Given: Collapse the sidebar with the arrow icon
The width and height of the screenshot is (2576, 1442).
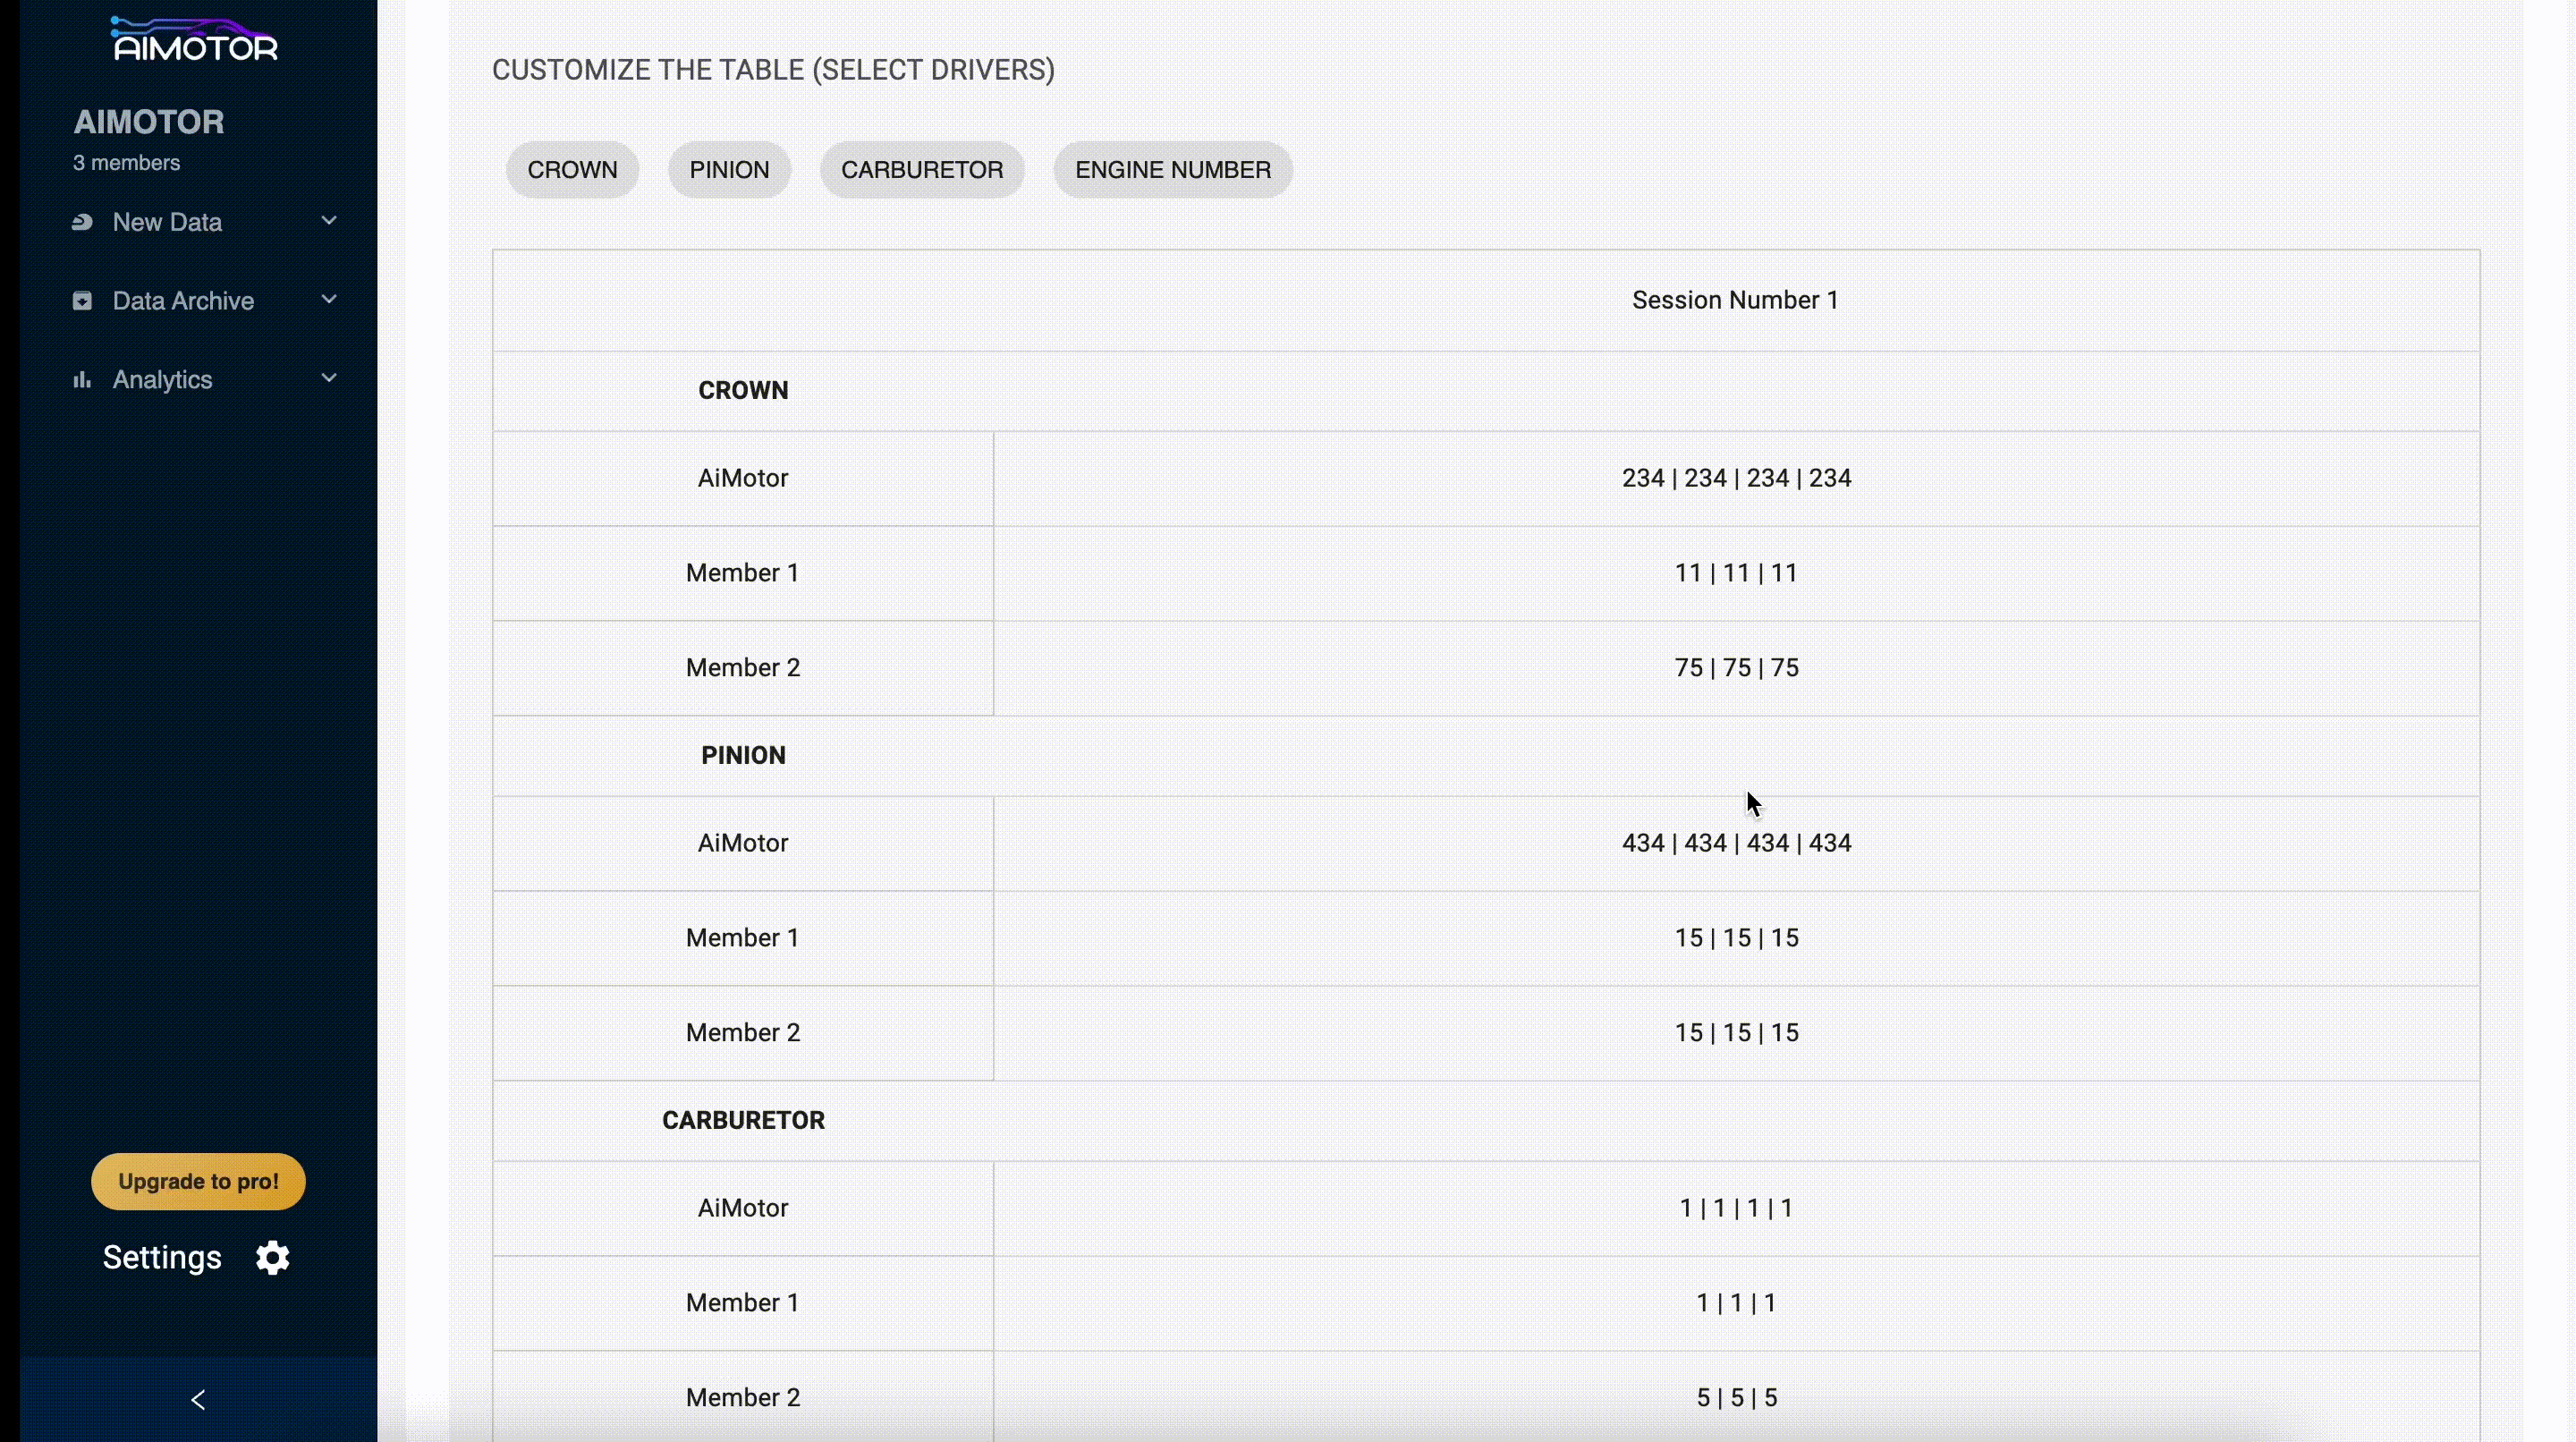Looking at the screenshot, I should click(198, 1400).
